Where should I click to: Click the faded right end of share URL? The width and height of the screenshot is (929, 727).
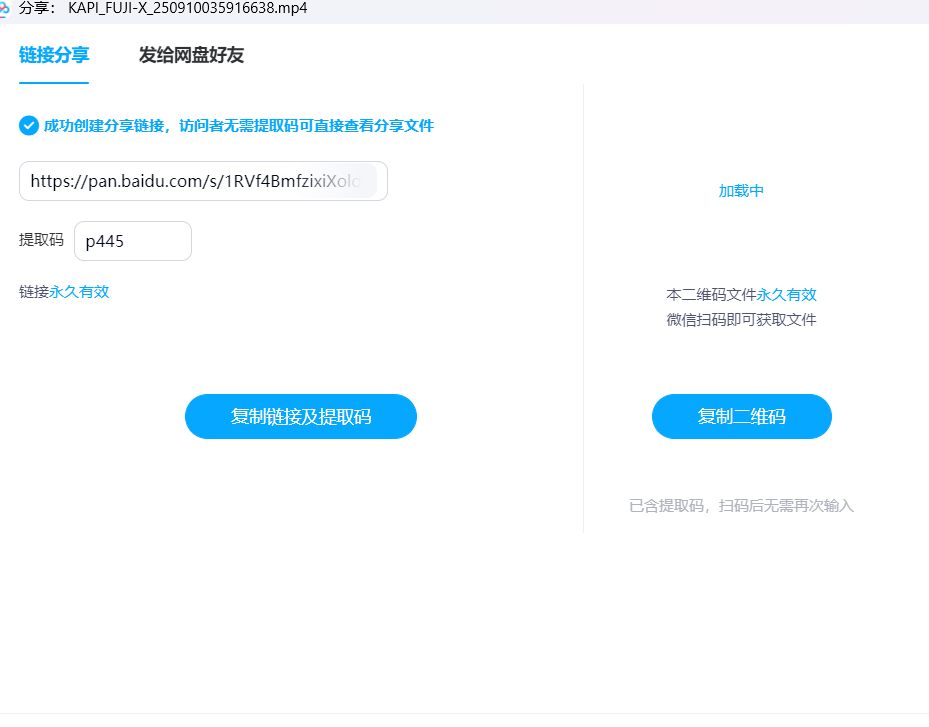(362, 181)
